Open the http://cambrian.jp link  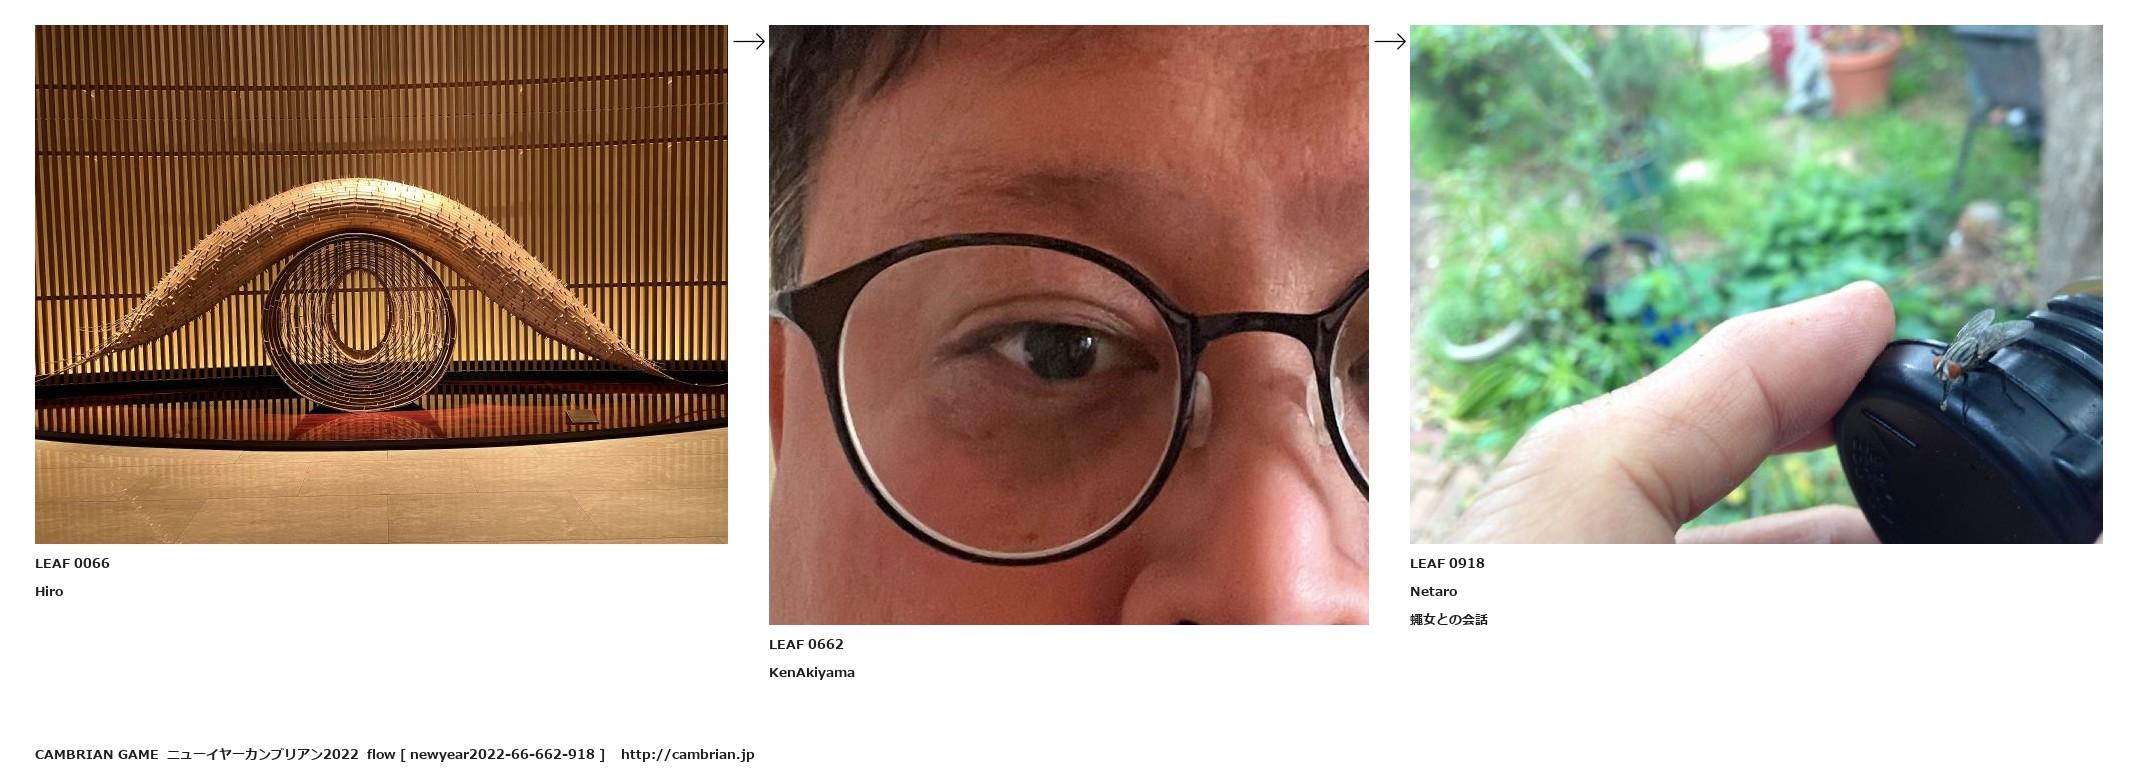coord(687,754)
